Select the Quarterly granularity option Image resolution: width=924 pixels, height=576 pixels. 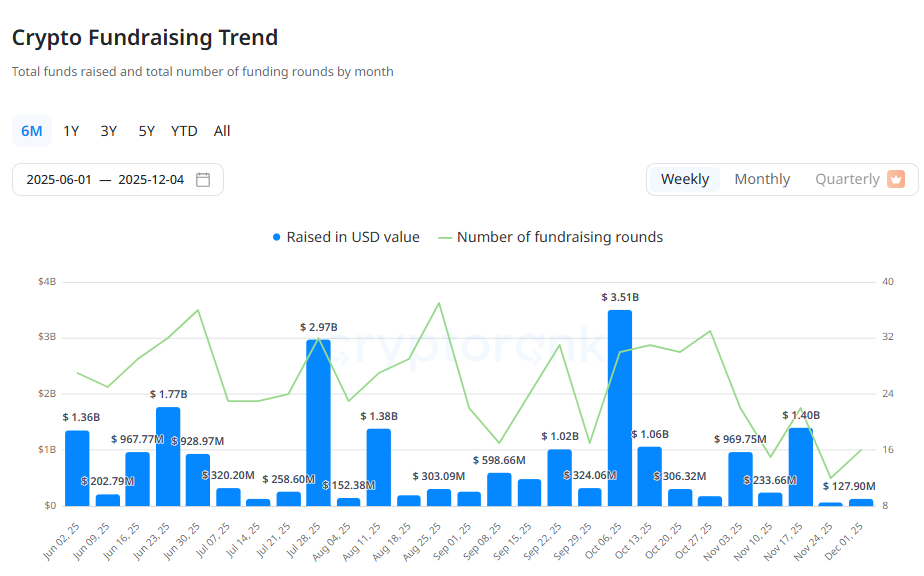pos(847,179)
